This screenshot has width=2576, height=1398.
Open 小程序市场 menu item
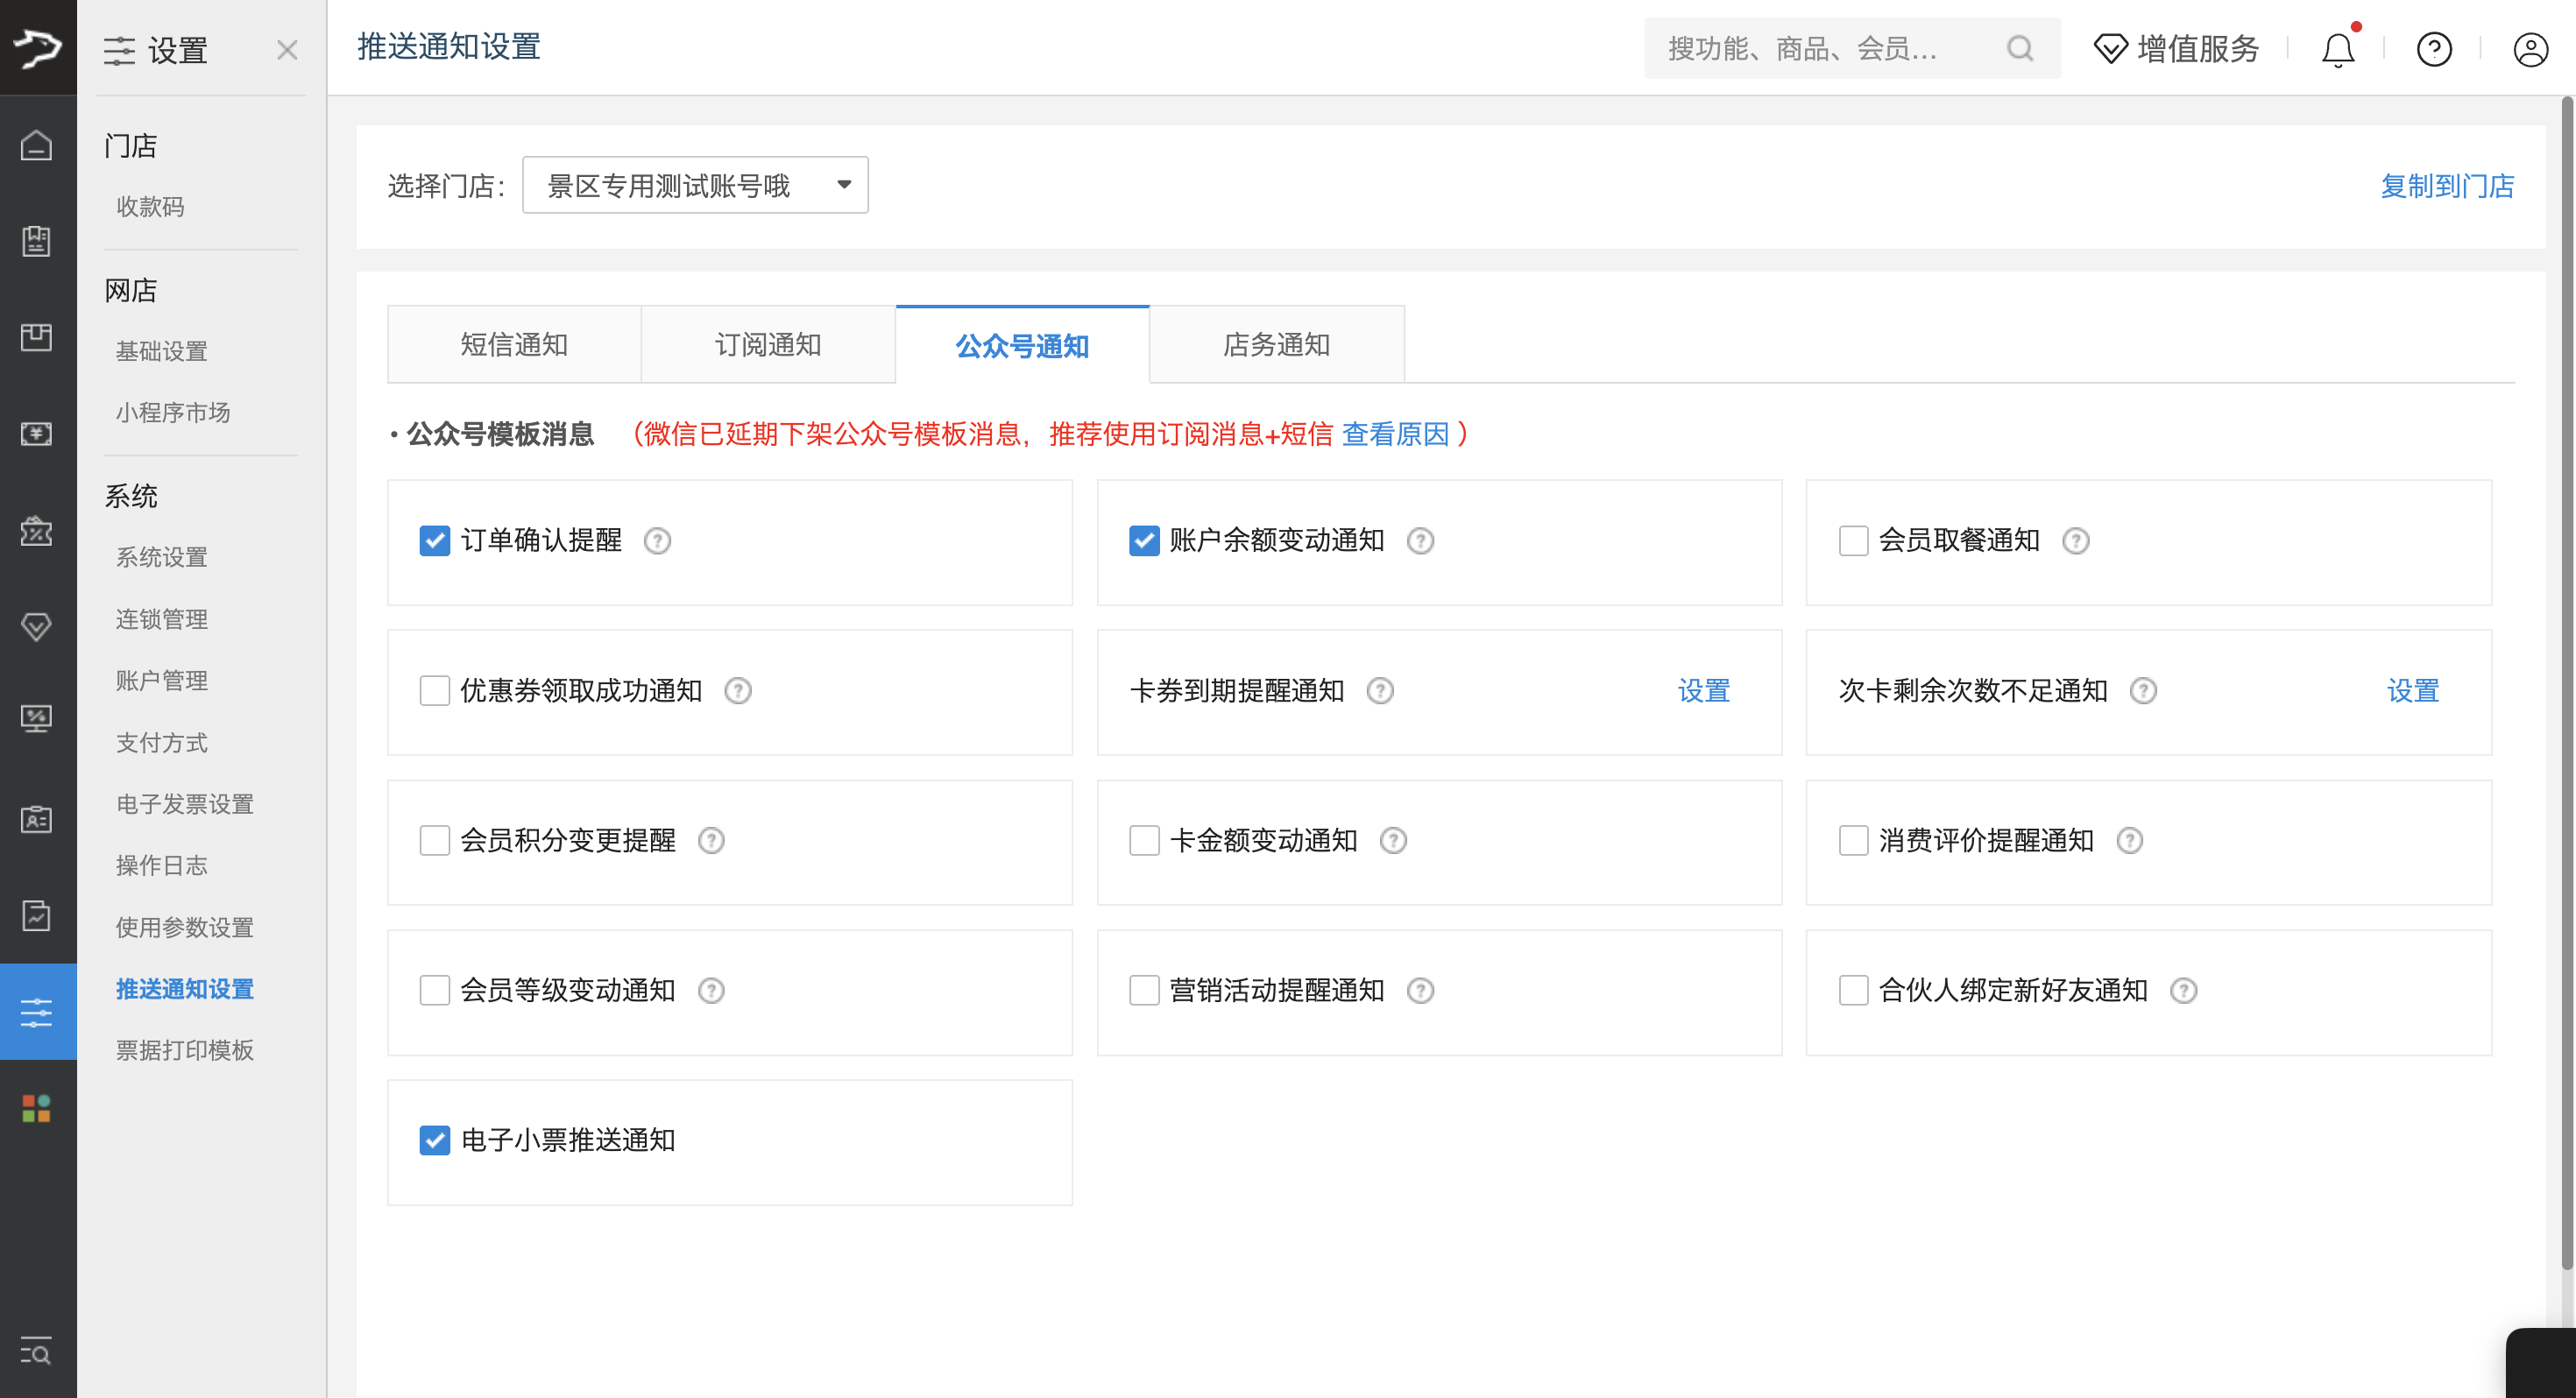point(173,413)
